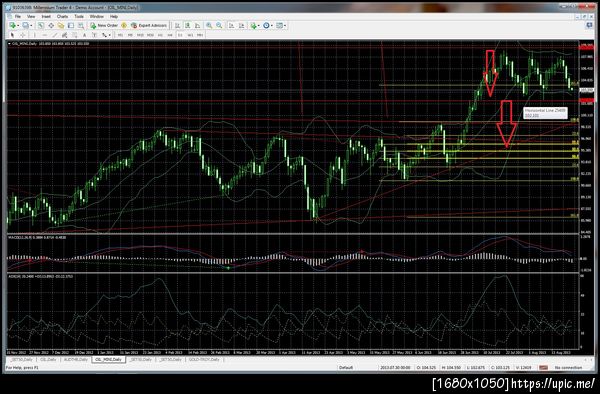Select the Draw Text 'A' tool
This screenshot has width=600, height=394.
tap(85, 35)
